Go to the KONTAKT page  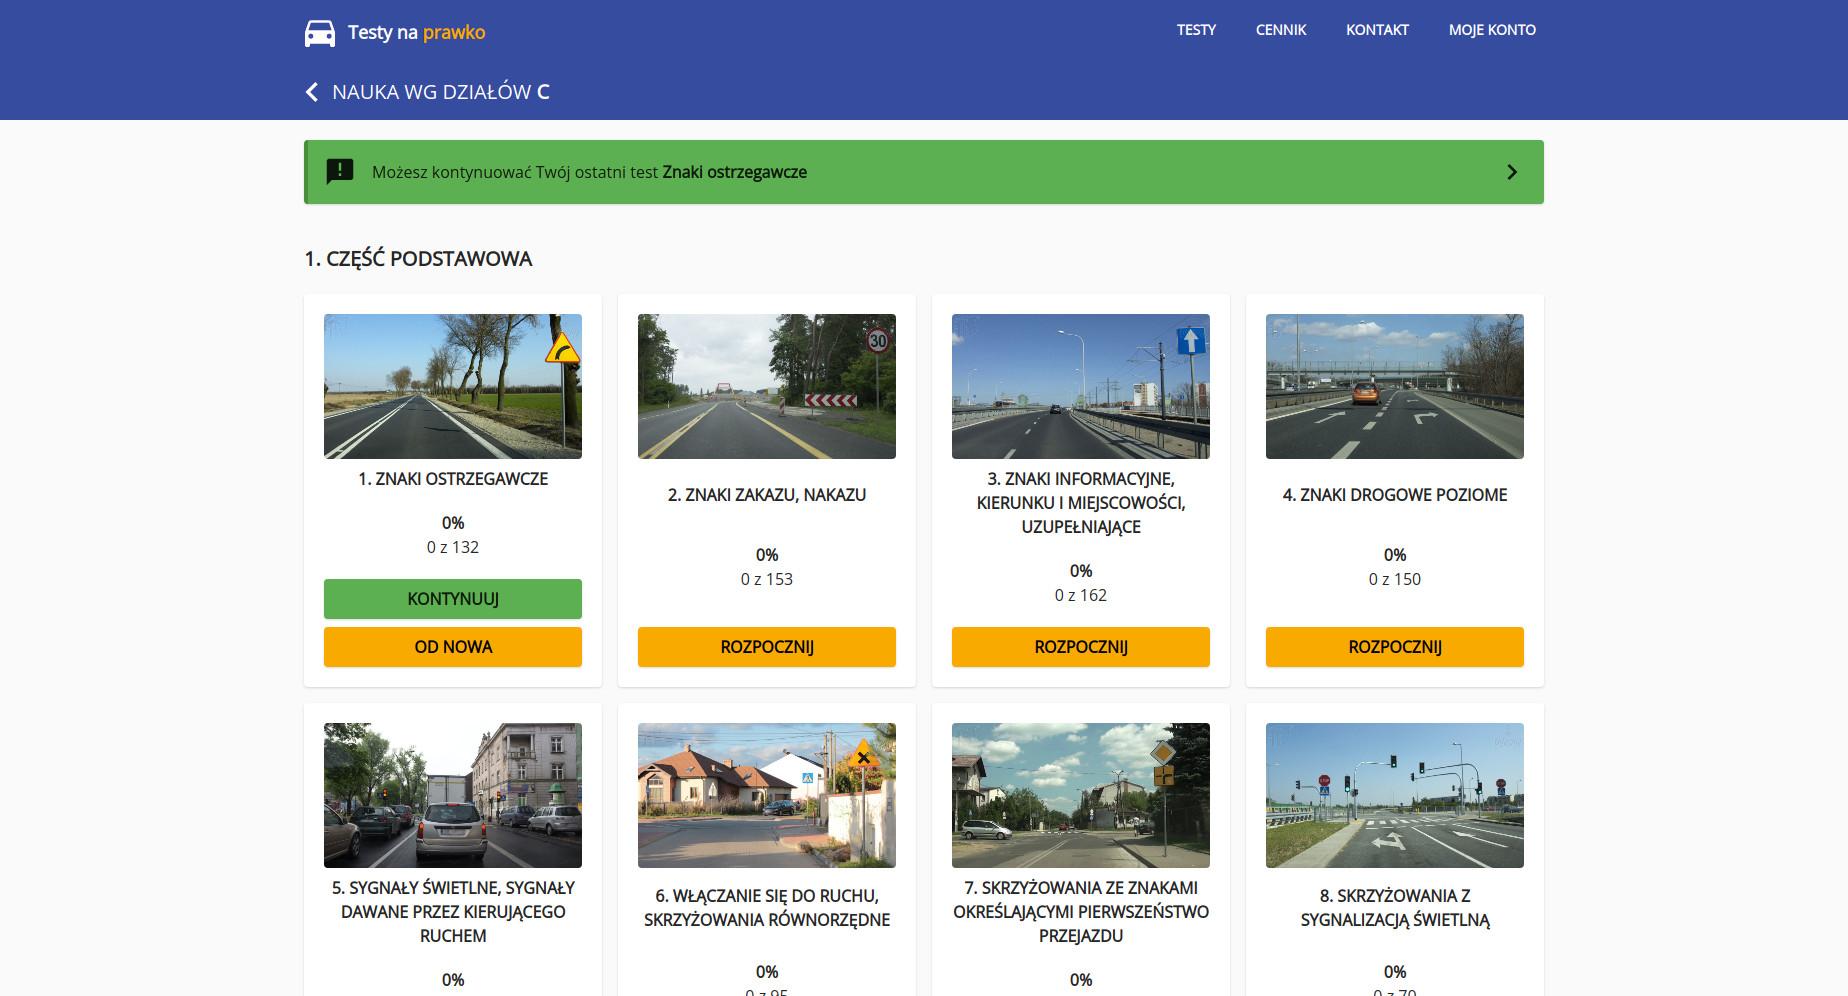pos(1377,30)
